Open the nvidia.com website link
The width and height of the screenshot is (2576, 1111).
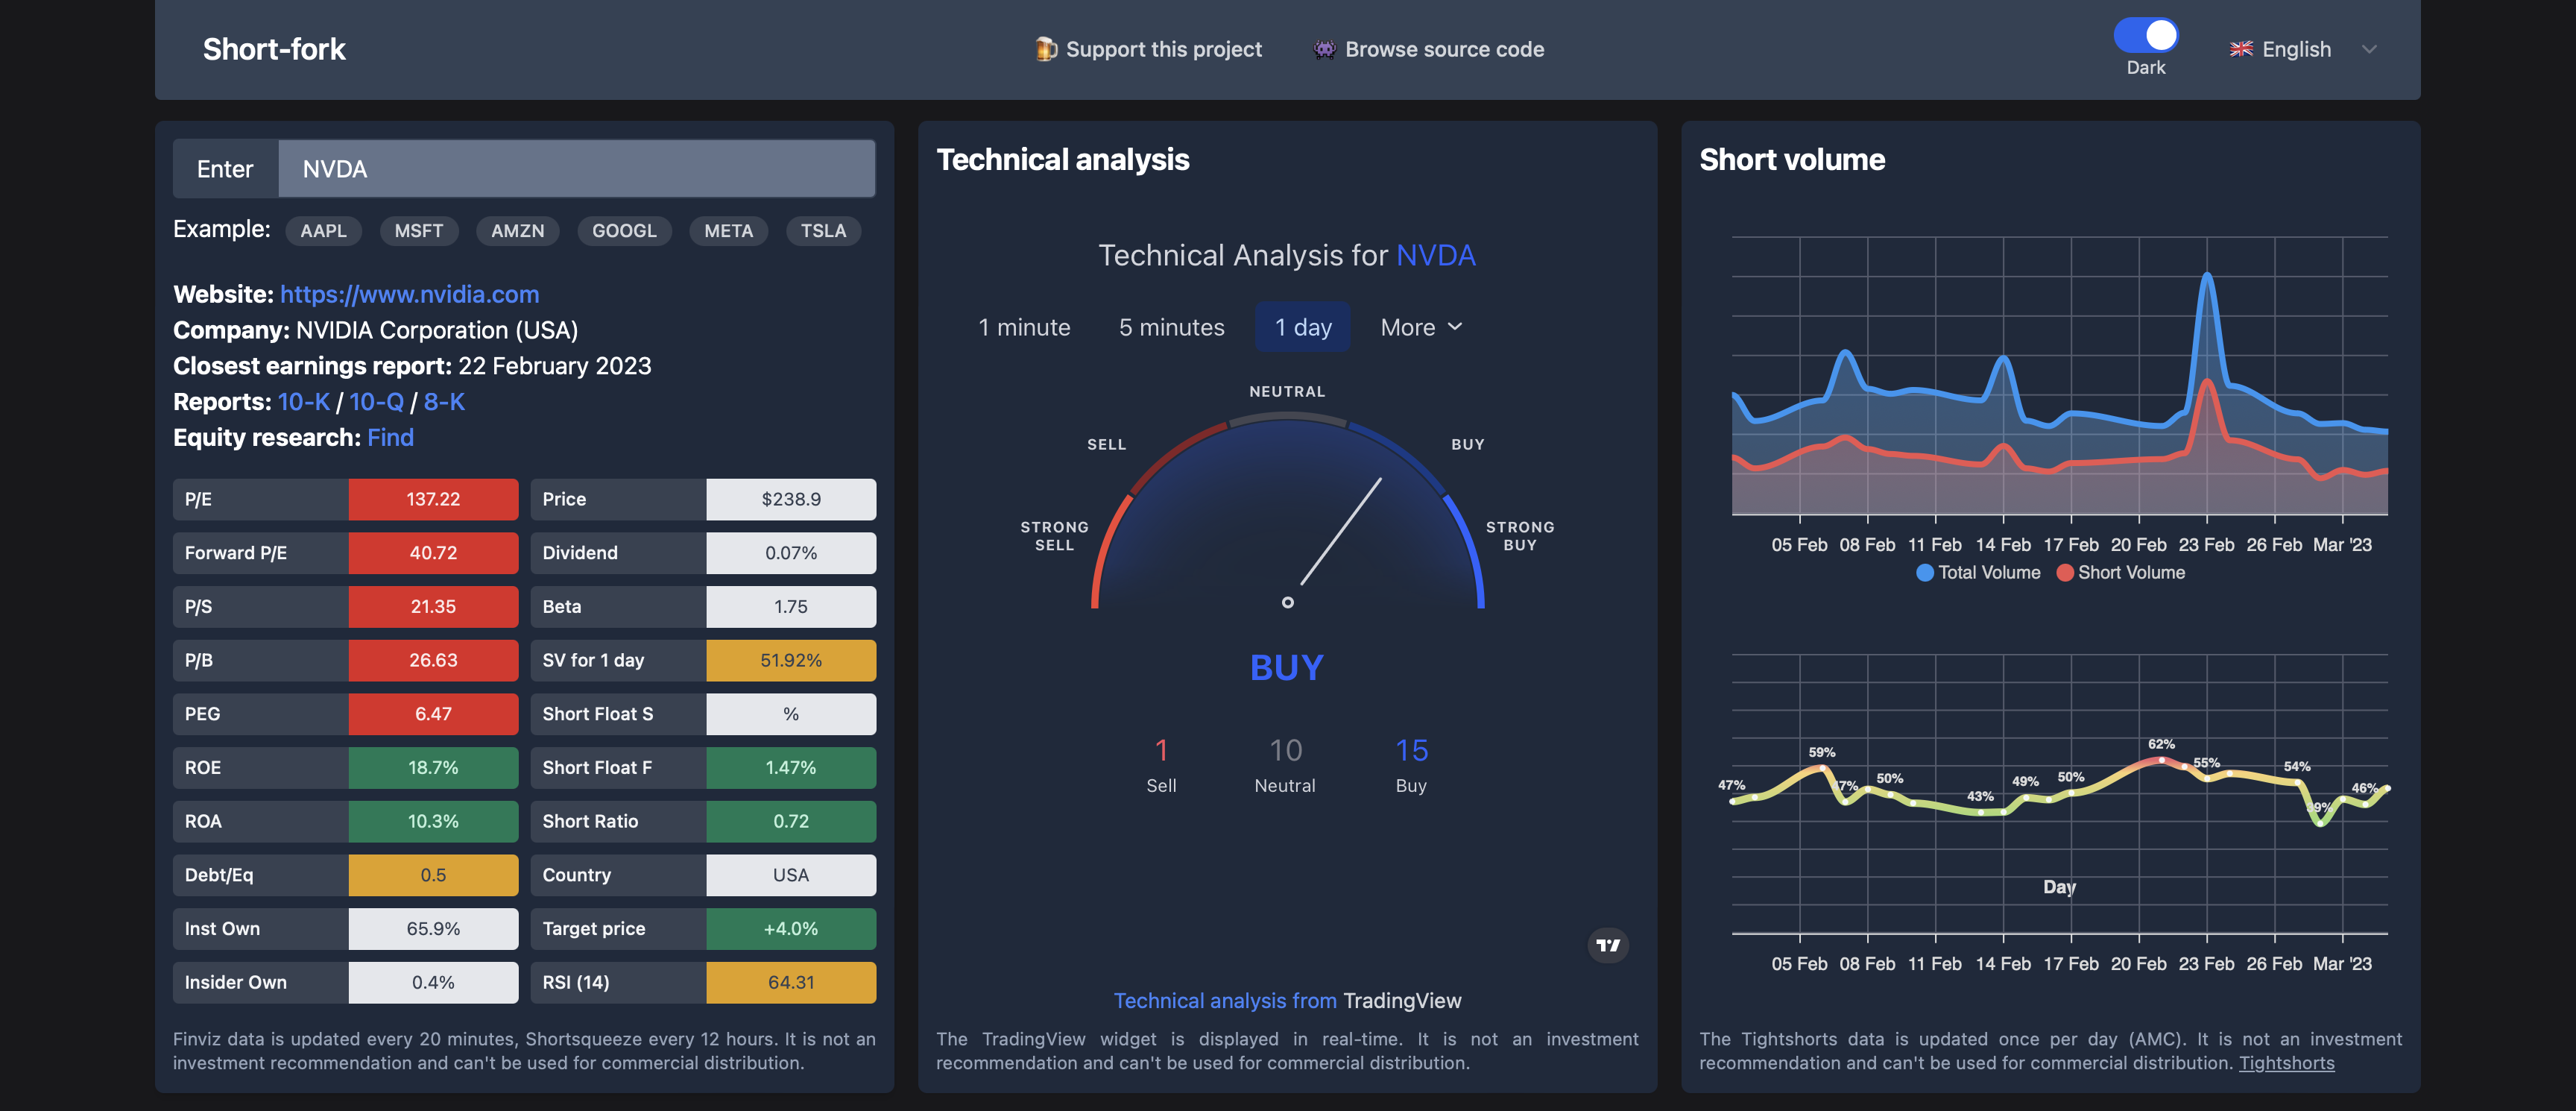pyautogui.click(x=409, y=294)
